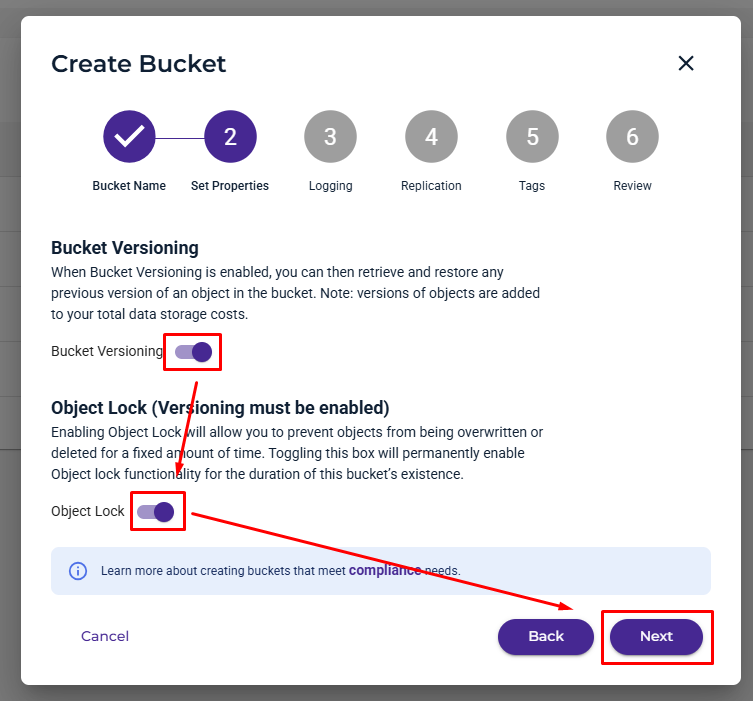Open the compliance link
This screenshot has height=701, width=753.
click(x=385, y=570)
